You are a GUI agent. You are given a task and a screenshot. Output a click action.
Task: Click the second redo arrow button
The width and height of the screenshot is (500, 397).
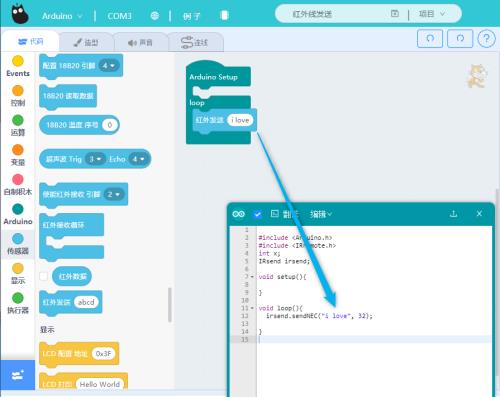[x=460, y=38]
